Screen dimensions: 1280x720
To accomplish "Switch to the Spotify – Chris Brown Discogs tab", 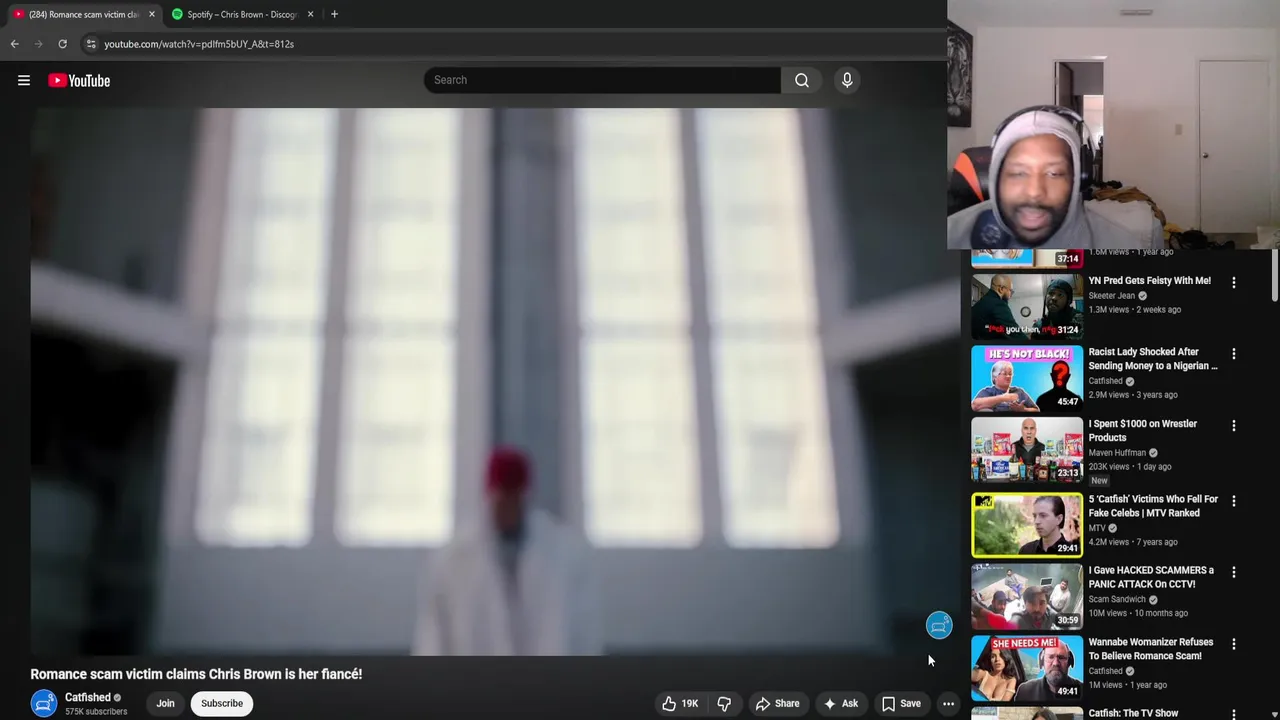I will click(x=242, y=14).
